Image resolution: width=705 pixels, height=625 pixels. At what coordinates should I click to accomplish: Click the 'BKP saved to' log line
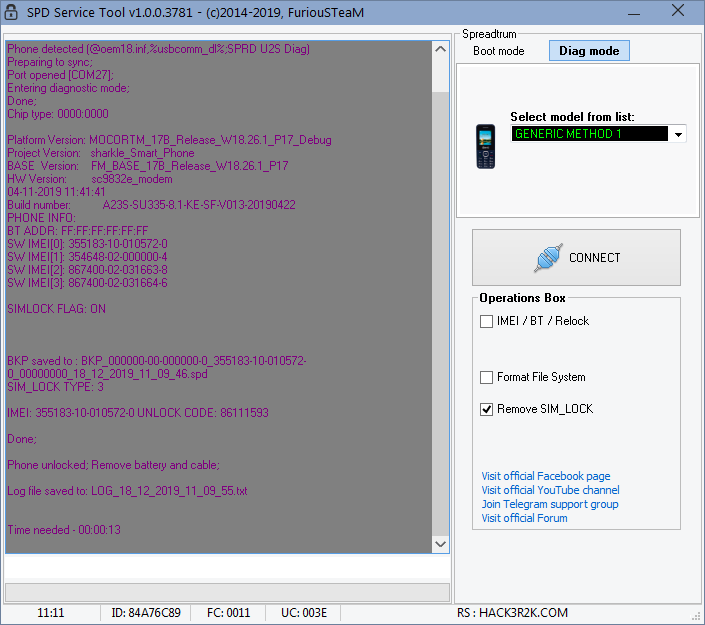point(156,367)
